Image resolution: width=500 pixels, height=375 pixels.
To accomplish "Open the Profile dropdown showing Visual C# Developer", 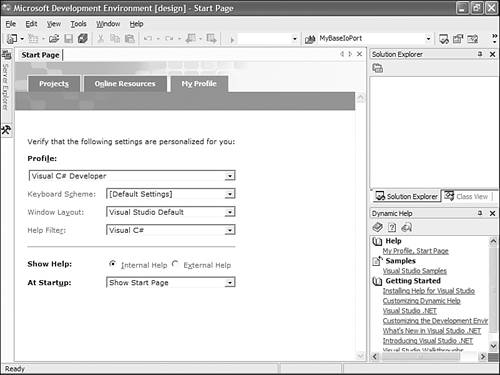I will tap(132, 176).
